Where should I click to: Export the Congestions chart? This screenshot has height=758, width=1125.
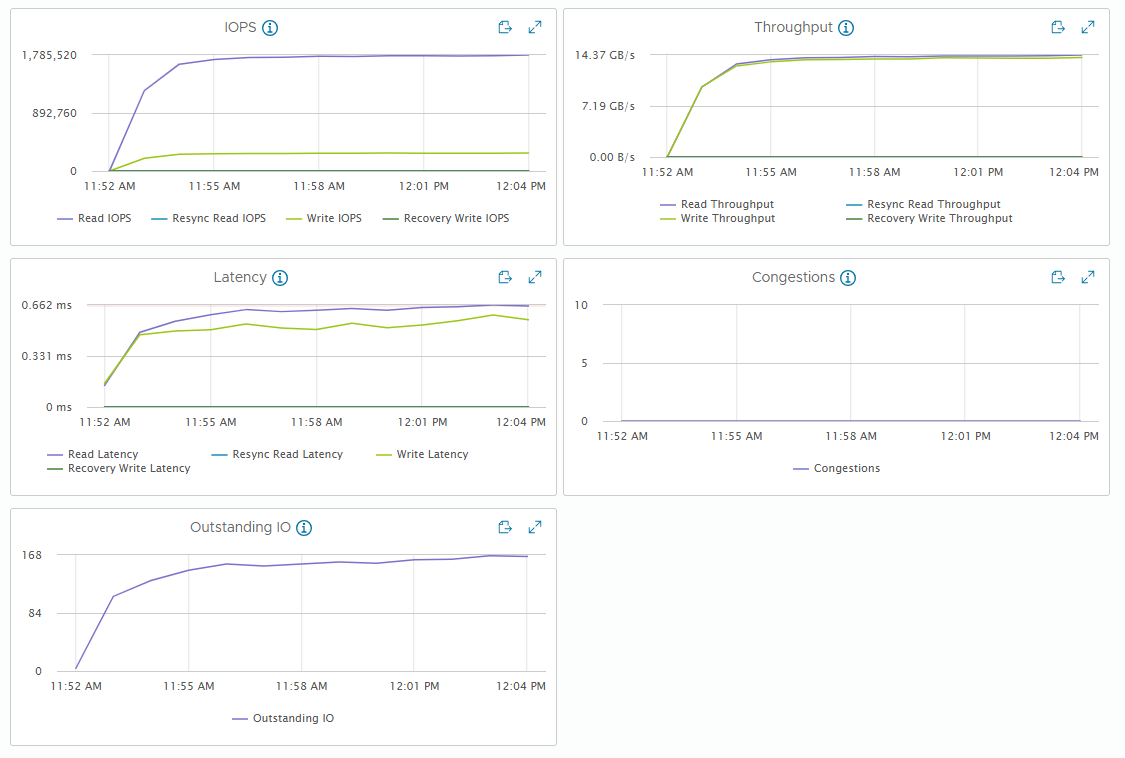click(1058, 277)
